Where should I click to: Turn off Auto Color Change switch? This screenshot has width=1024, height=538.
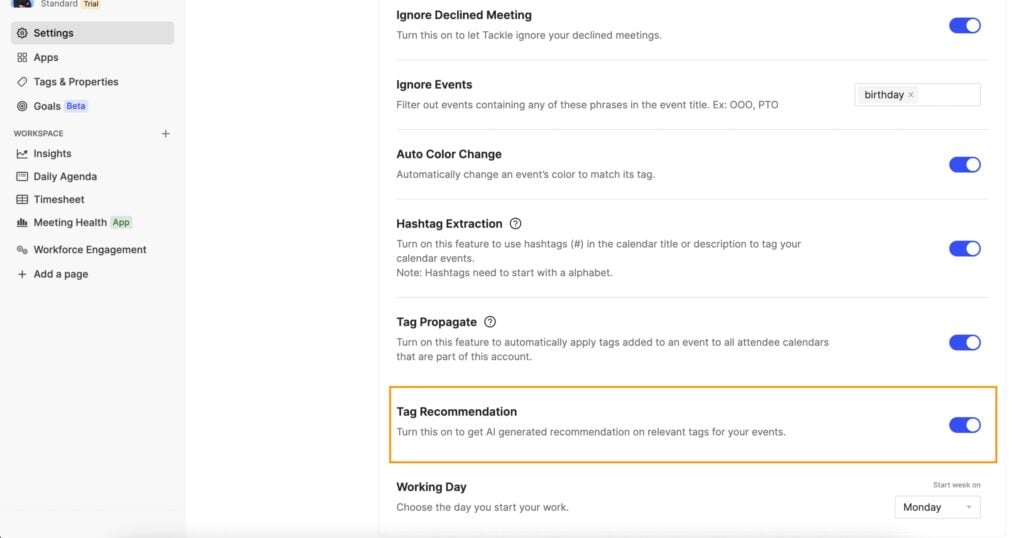[x=965, y=165]
